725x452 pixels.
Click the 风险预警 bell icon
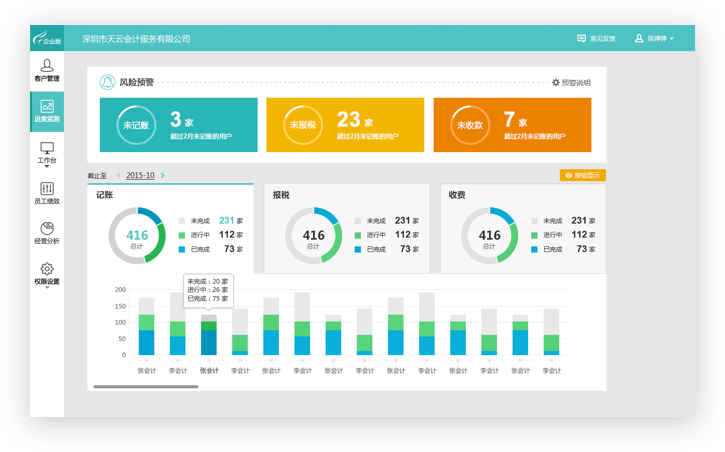coord(108,82)
